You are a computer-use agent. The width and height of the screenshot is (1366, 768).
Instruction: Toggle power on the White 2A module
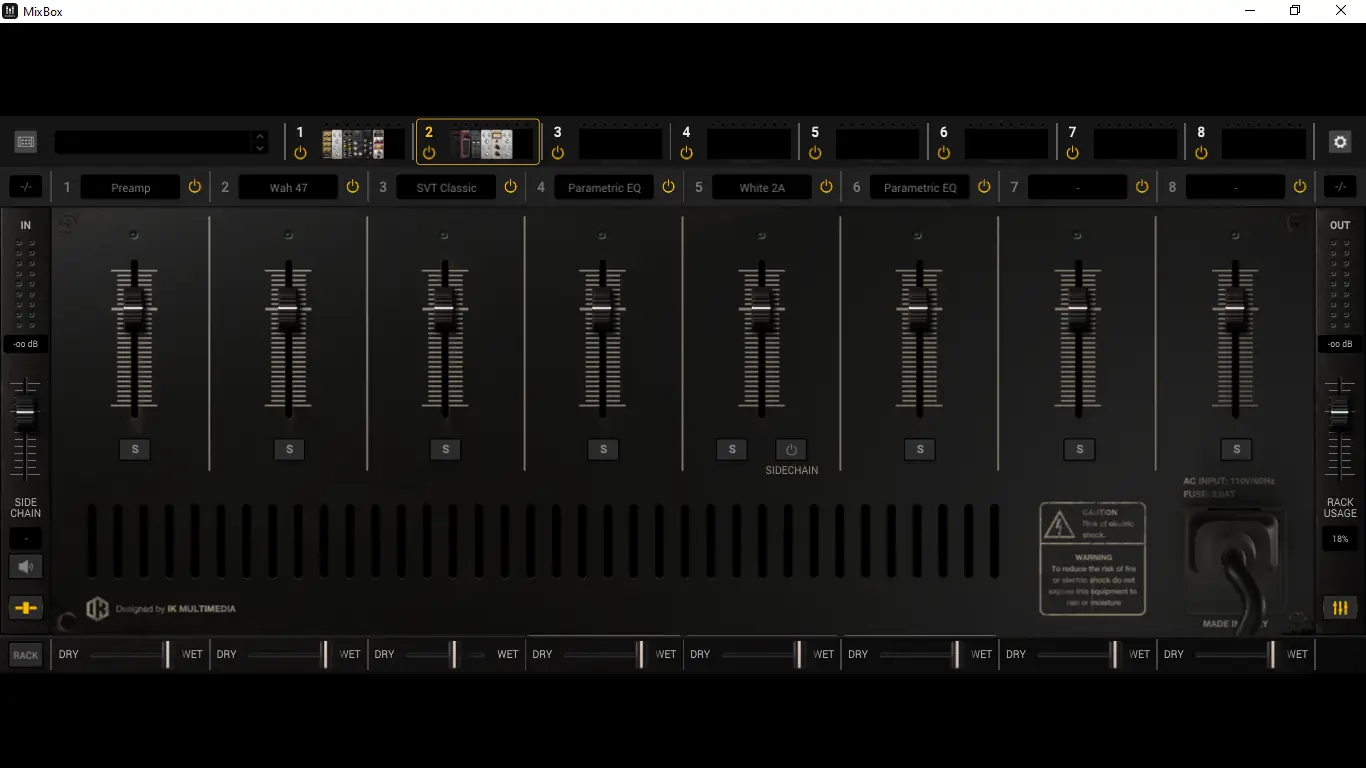point(826,186)
